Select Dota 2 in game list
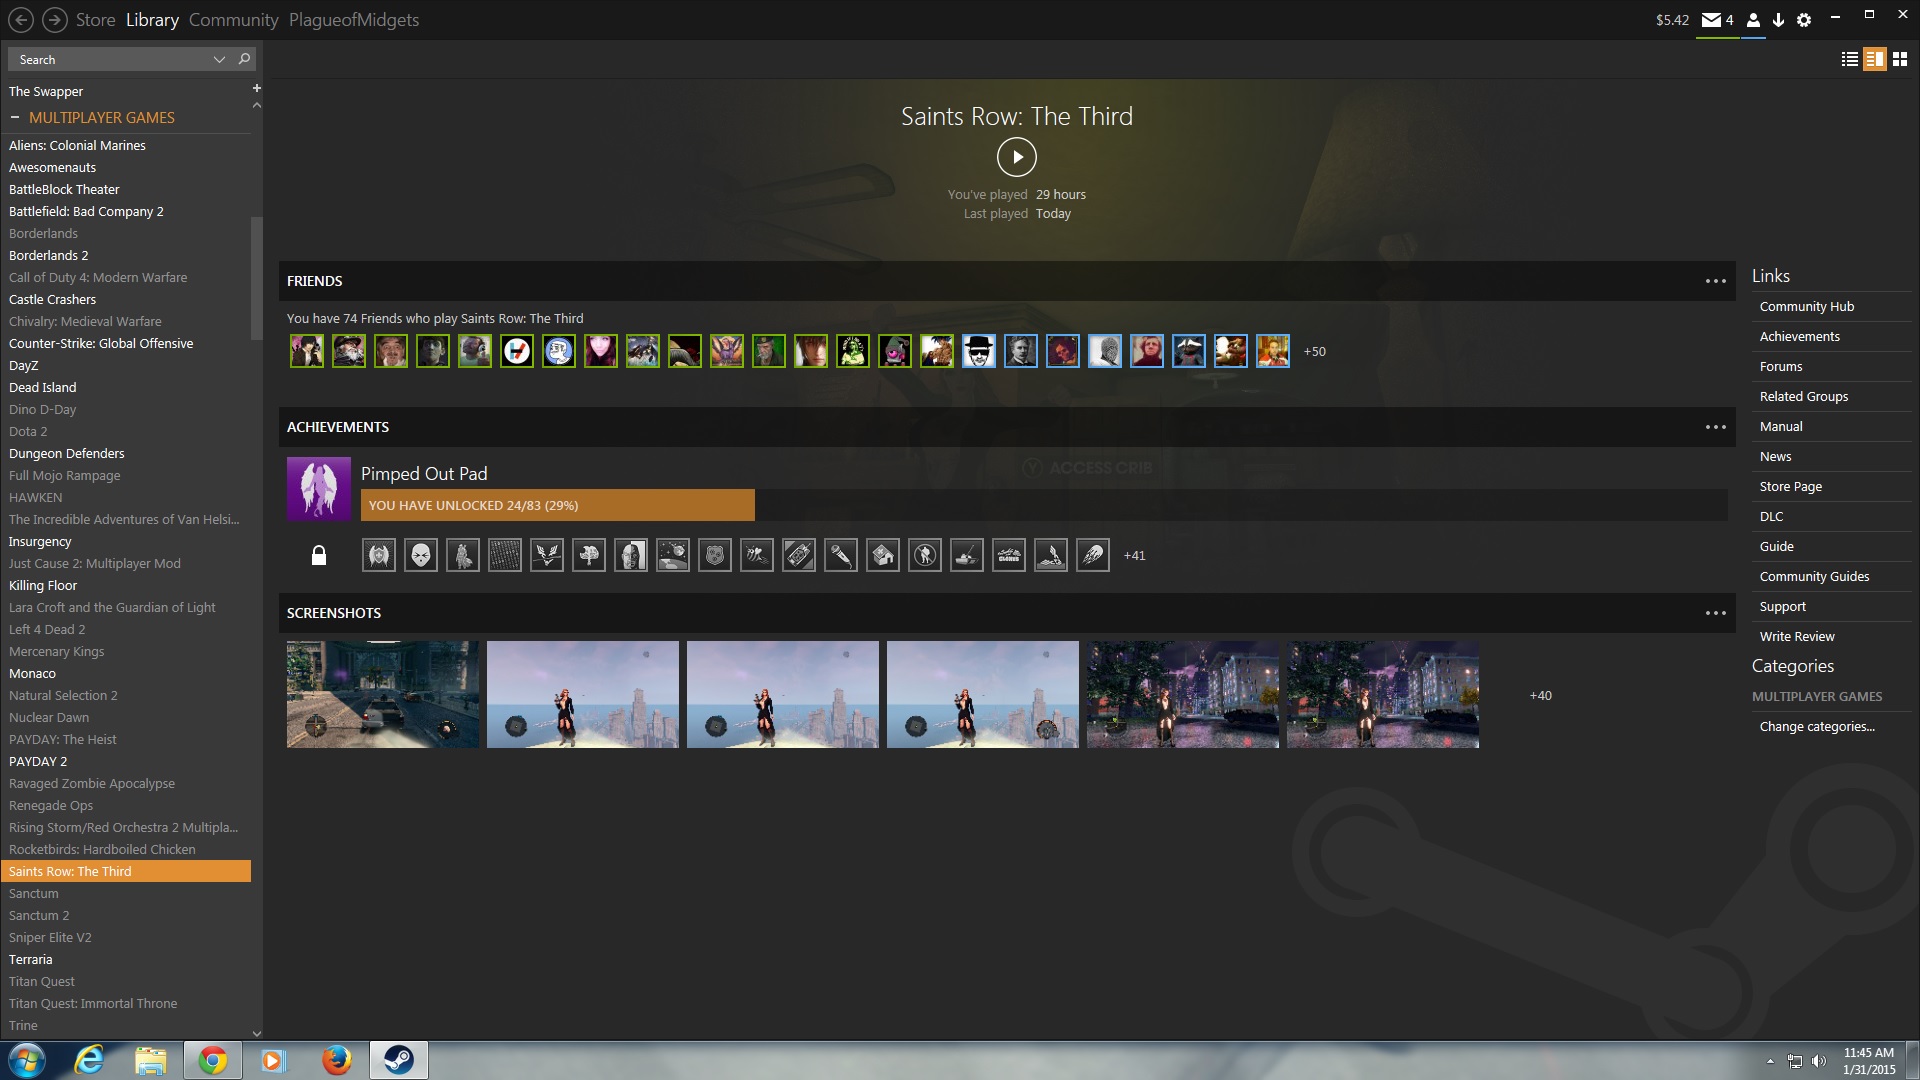 (x=126, y=432)
